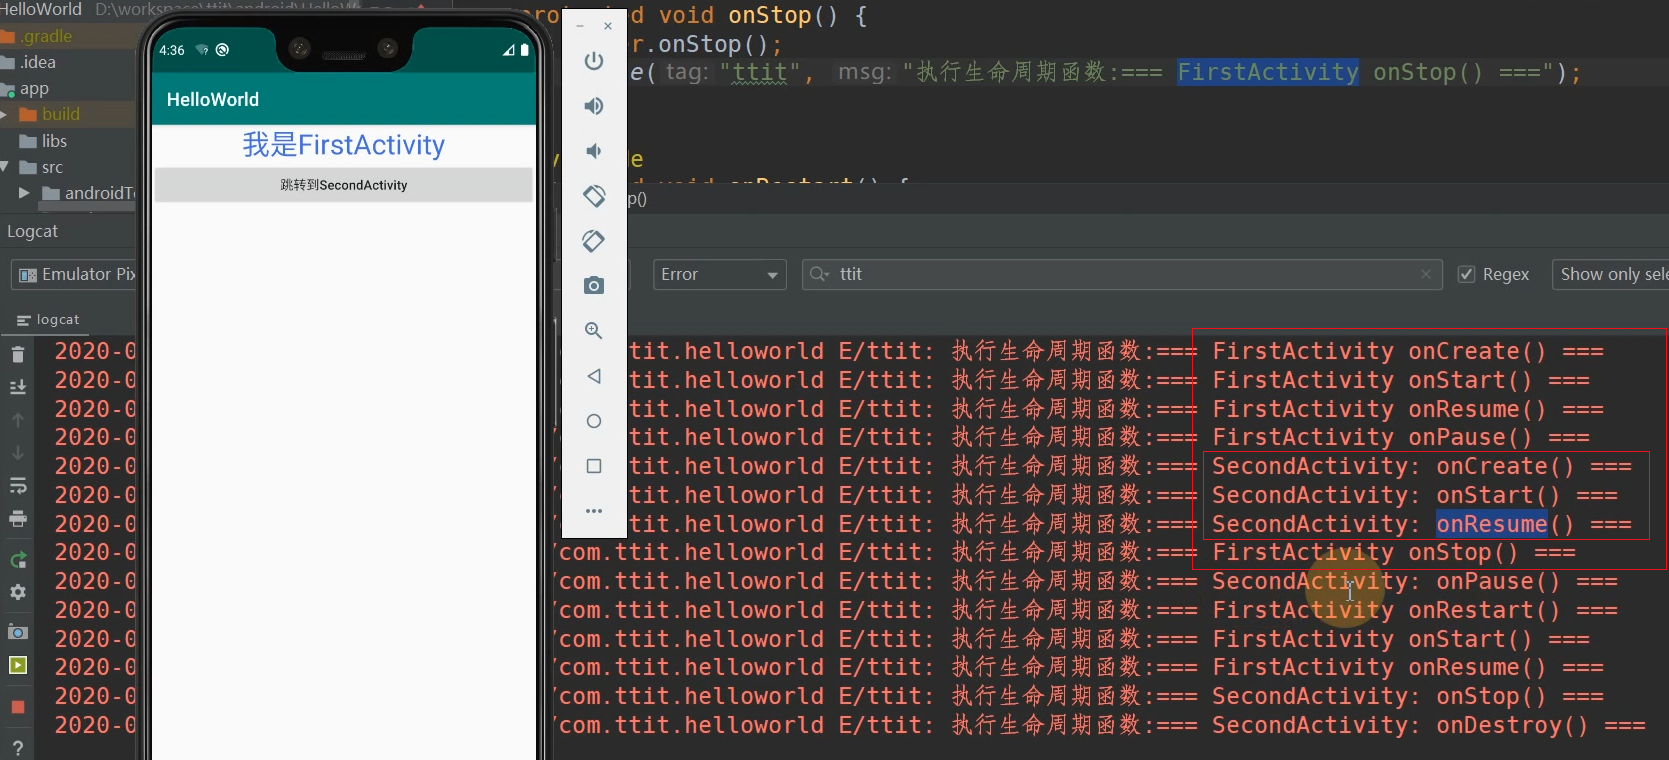Screen dimensions: 1669x760
Task: Click the build folder name
Action: (x=61, y=114)
